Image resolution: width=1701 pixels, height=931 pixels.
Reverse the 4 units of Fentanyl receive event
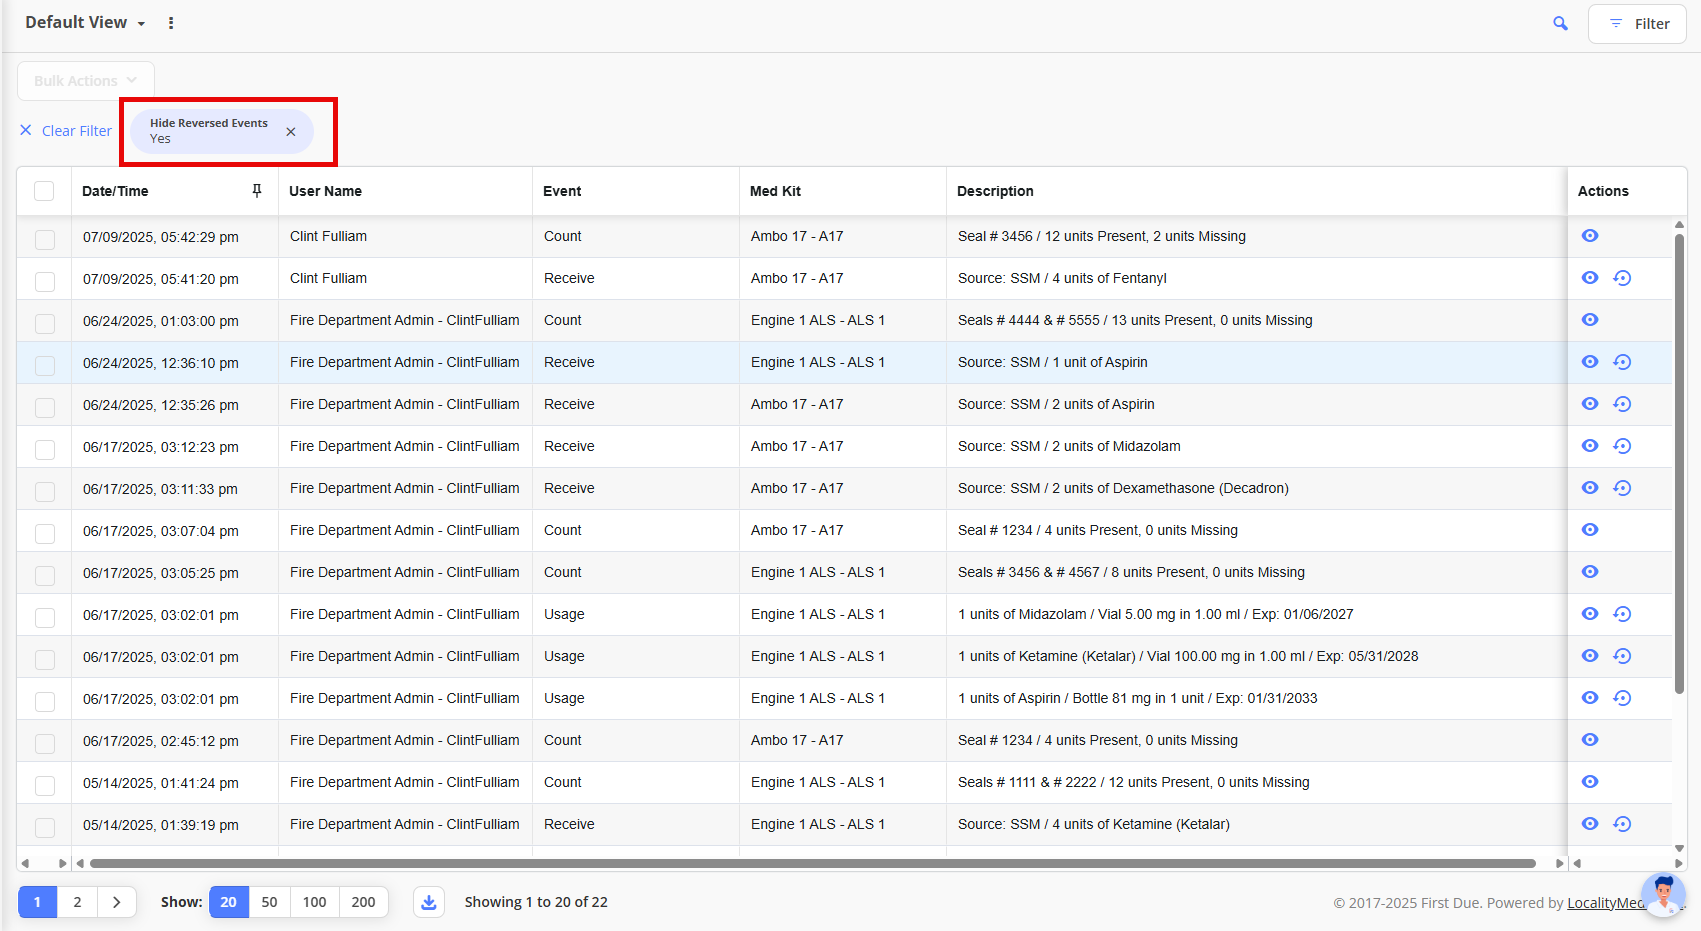pos(1622,278)
